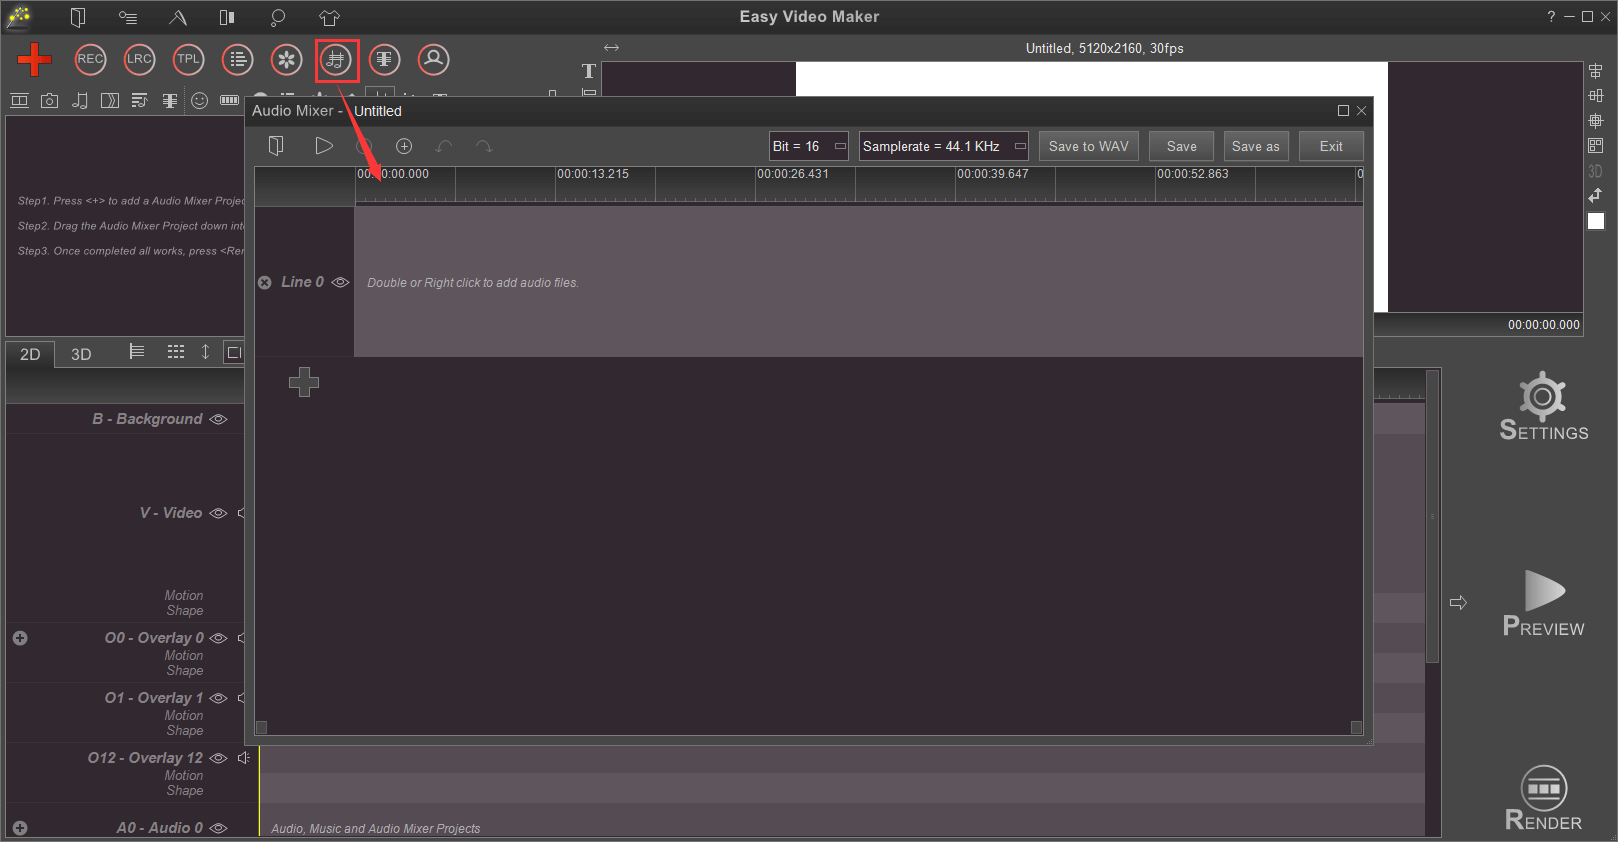The height and width of the screenshot is (842, 1618).
Task: Click the Save as button
Action: tap(1256, 146)
